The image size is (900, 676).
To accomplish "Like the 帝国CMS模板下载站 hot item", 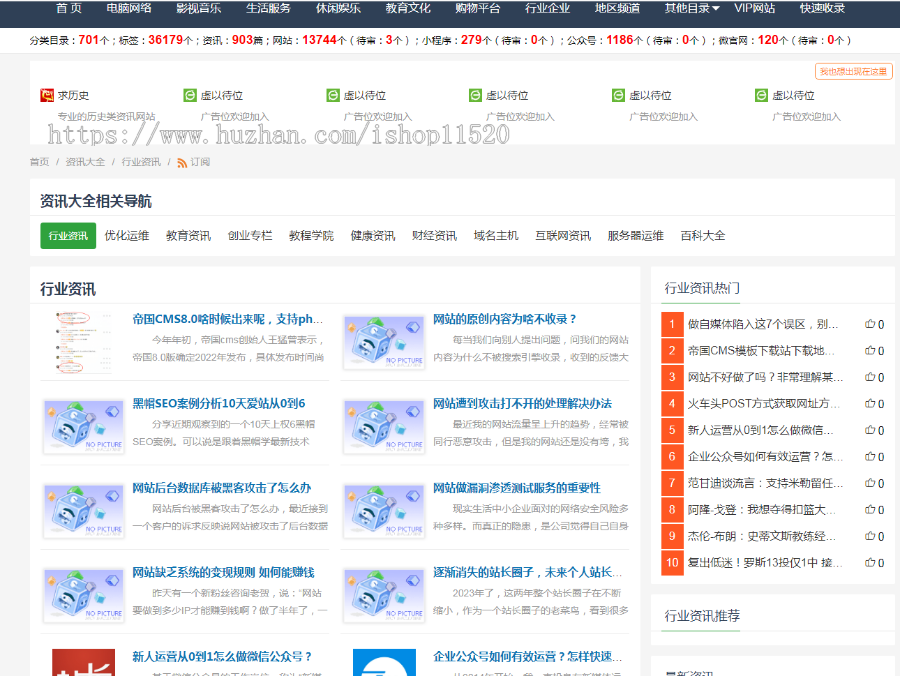I will 870,351.
